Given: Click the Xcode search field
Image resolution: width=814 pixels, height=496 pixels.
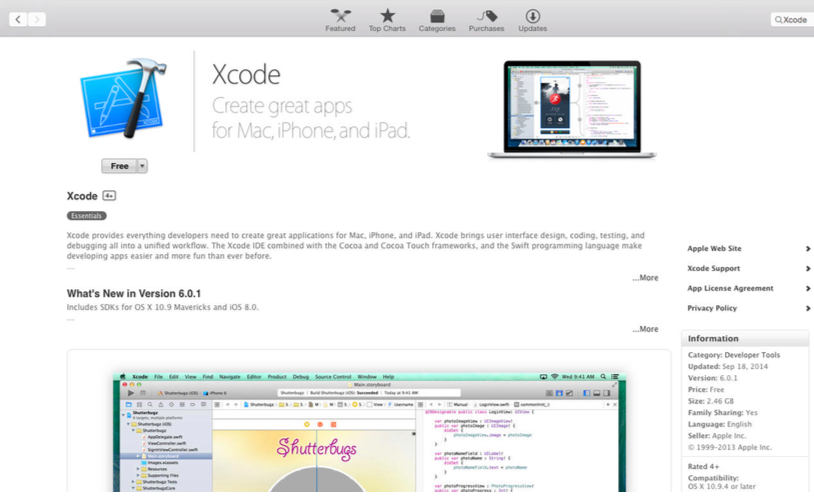Looking at the screenshot, I should point(792,20).
